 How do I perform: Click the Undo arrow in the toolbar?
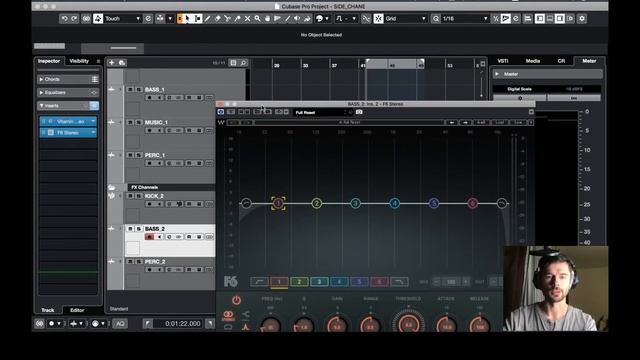pyautogui.click(x=64, y=19)
